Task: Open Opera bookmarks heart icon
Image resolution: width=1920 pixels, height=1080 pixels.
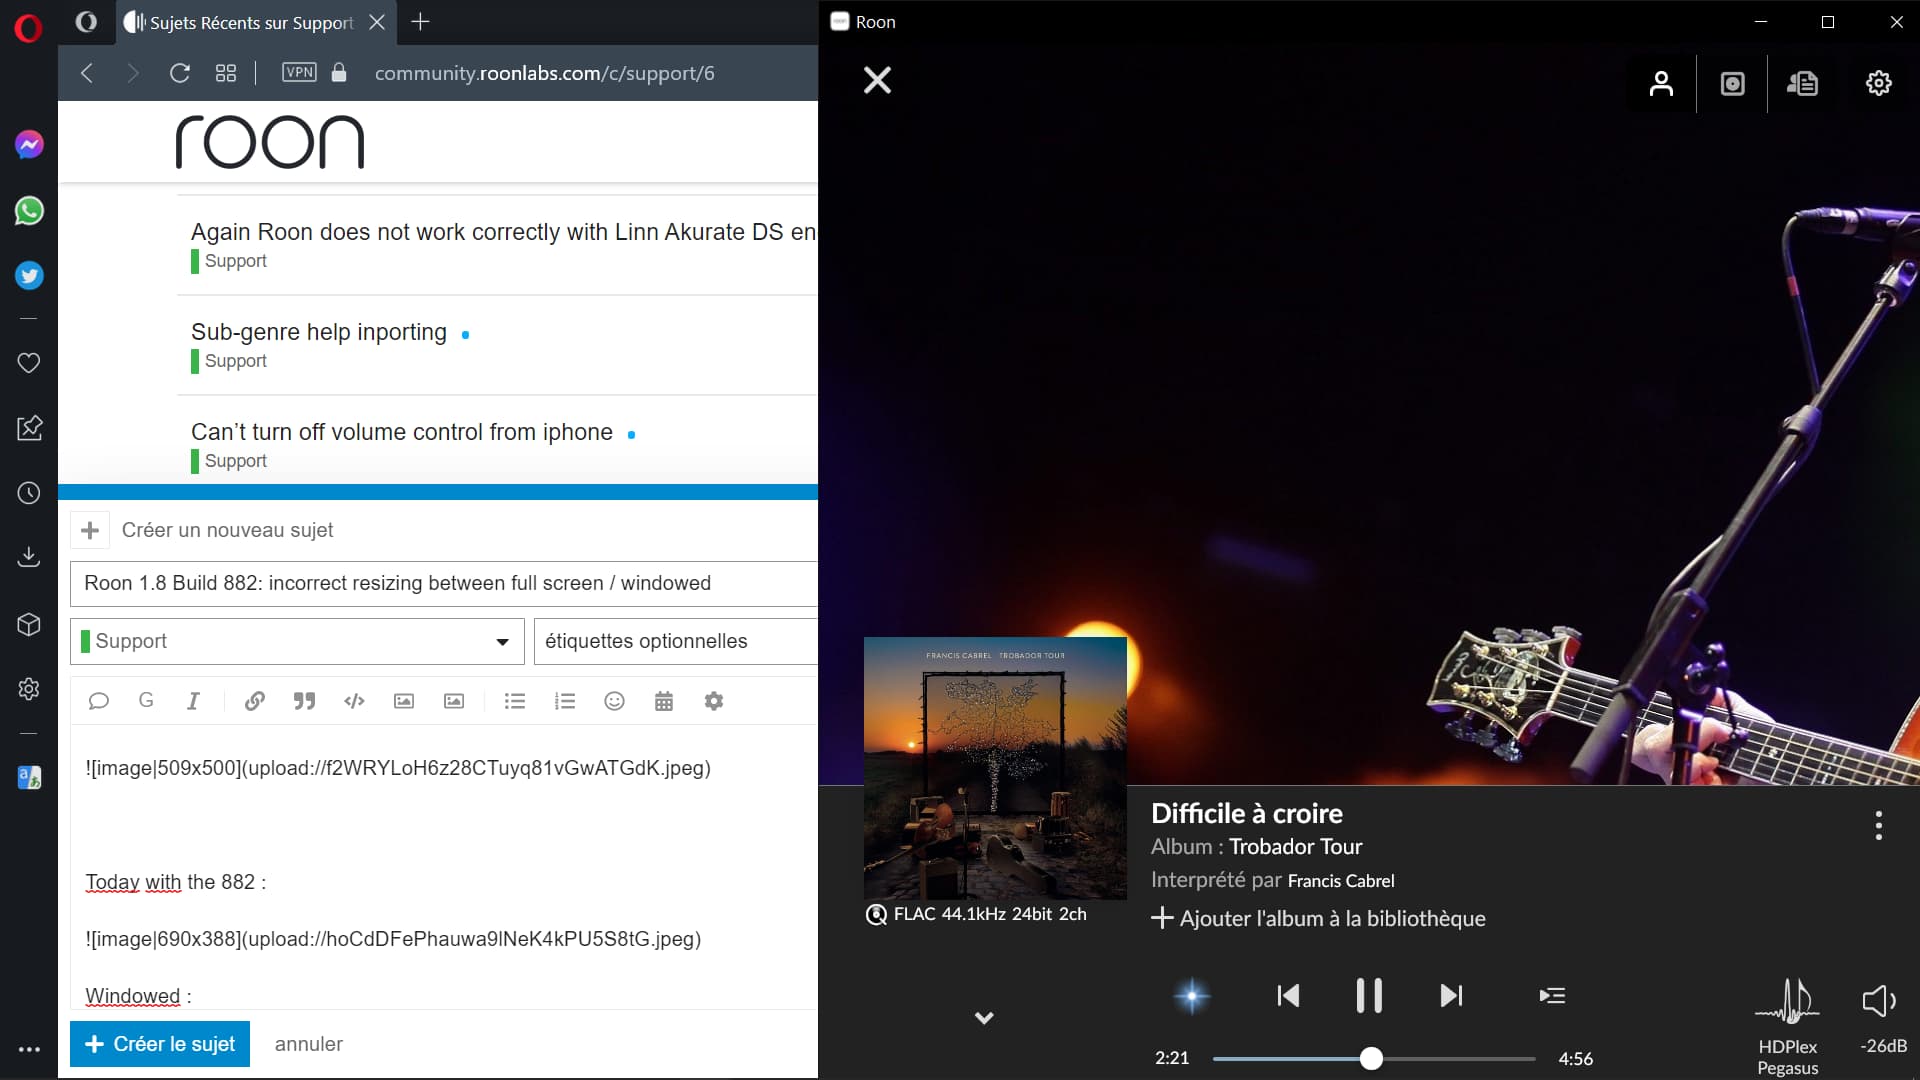Action: (29, 363)
